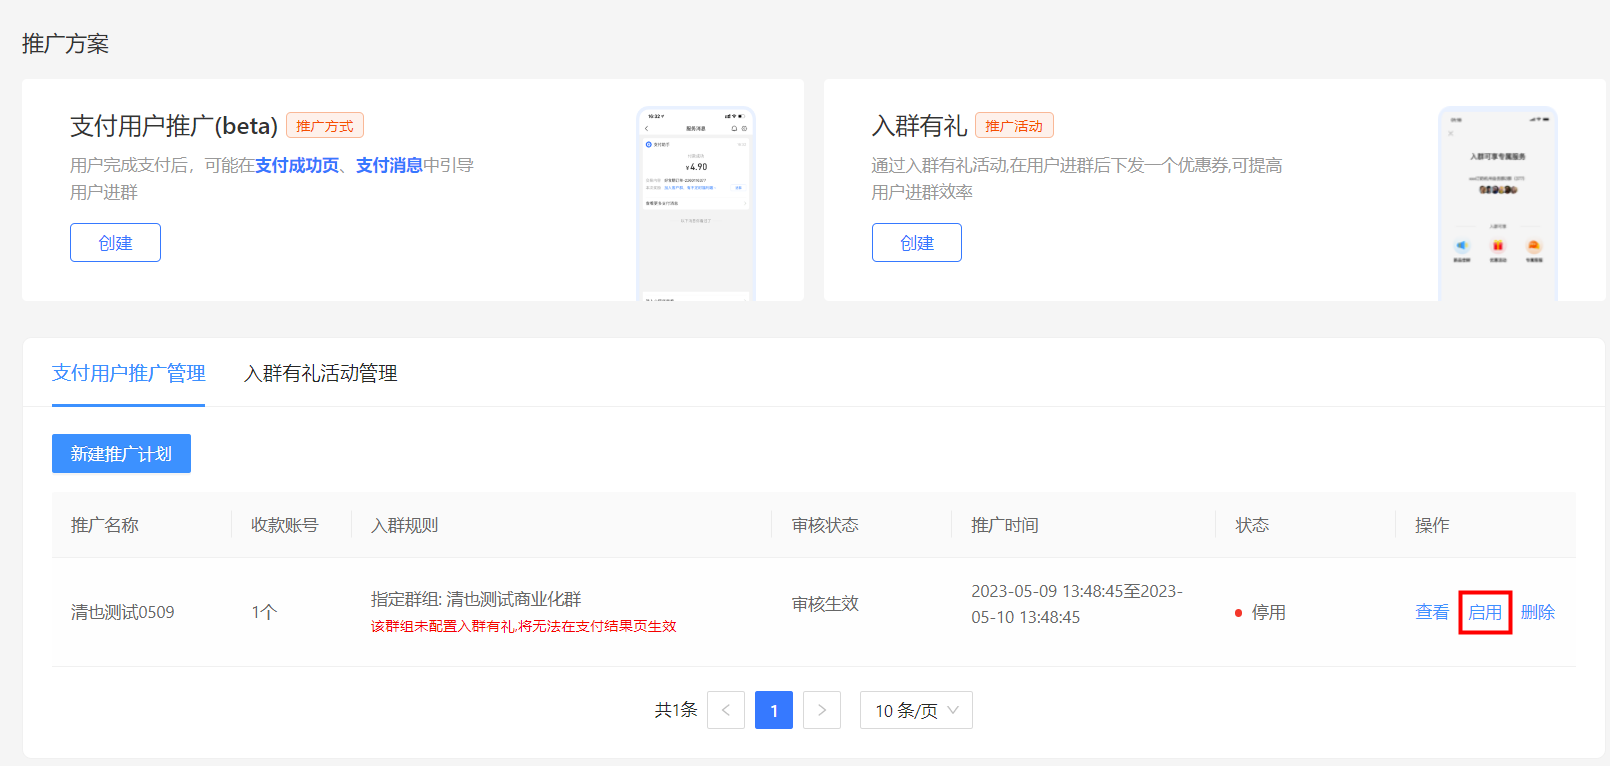Open the 支付消息 link

(389, 165)
